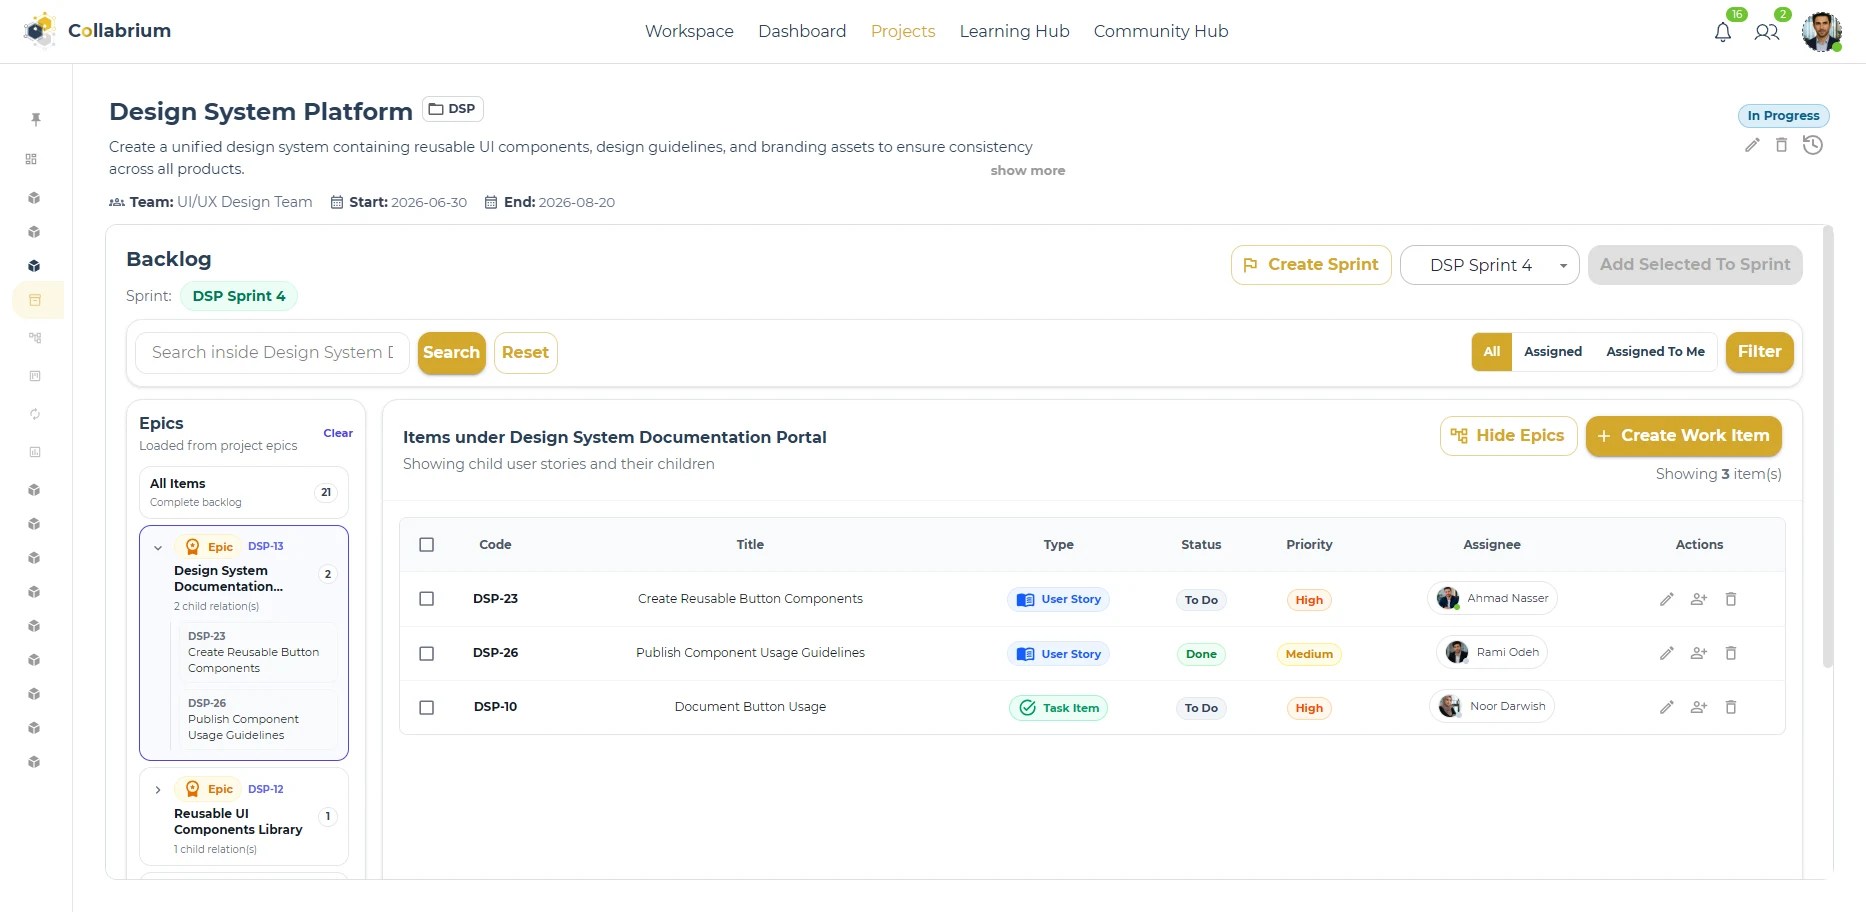
Task: Expand the DSP-12 epic chevron
Action: click(x=158, y=790)
